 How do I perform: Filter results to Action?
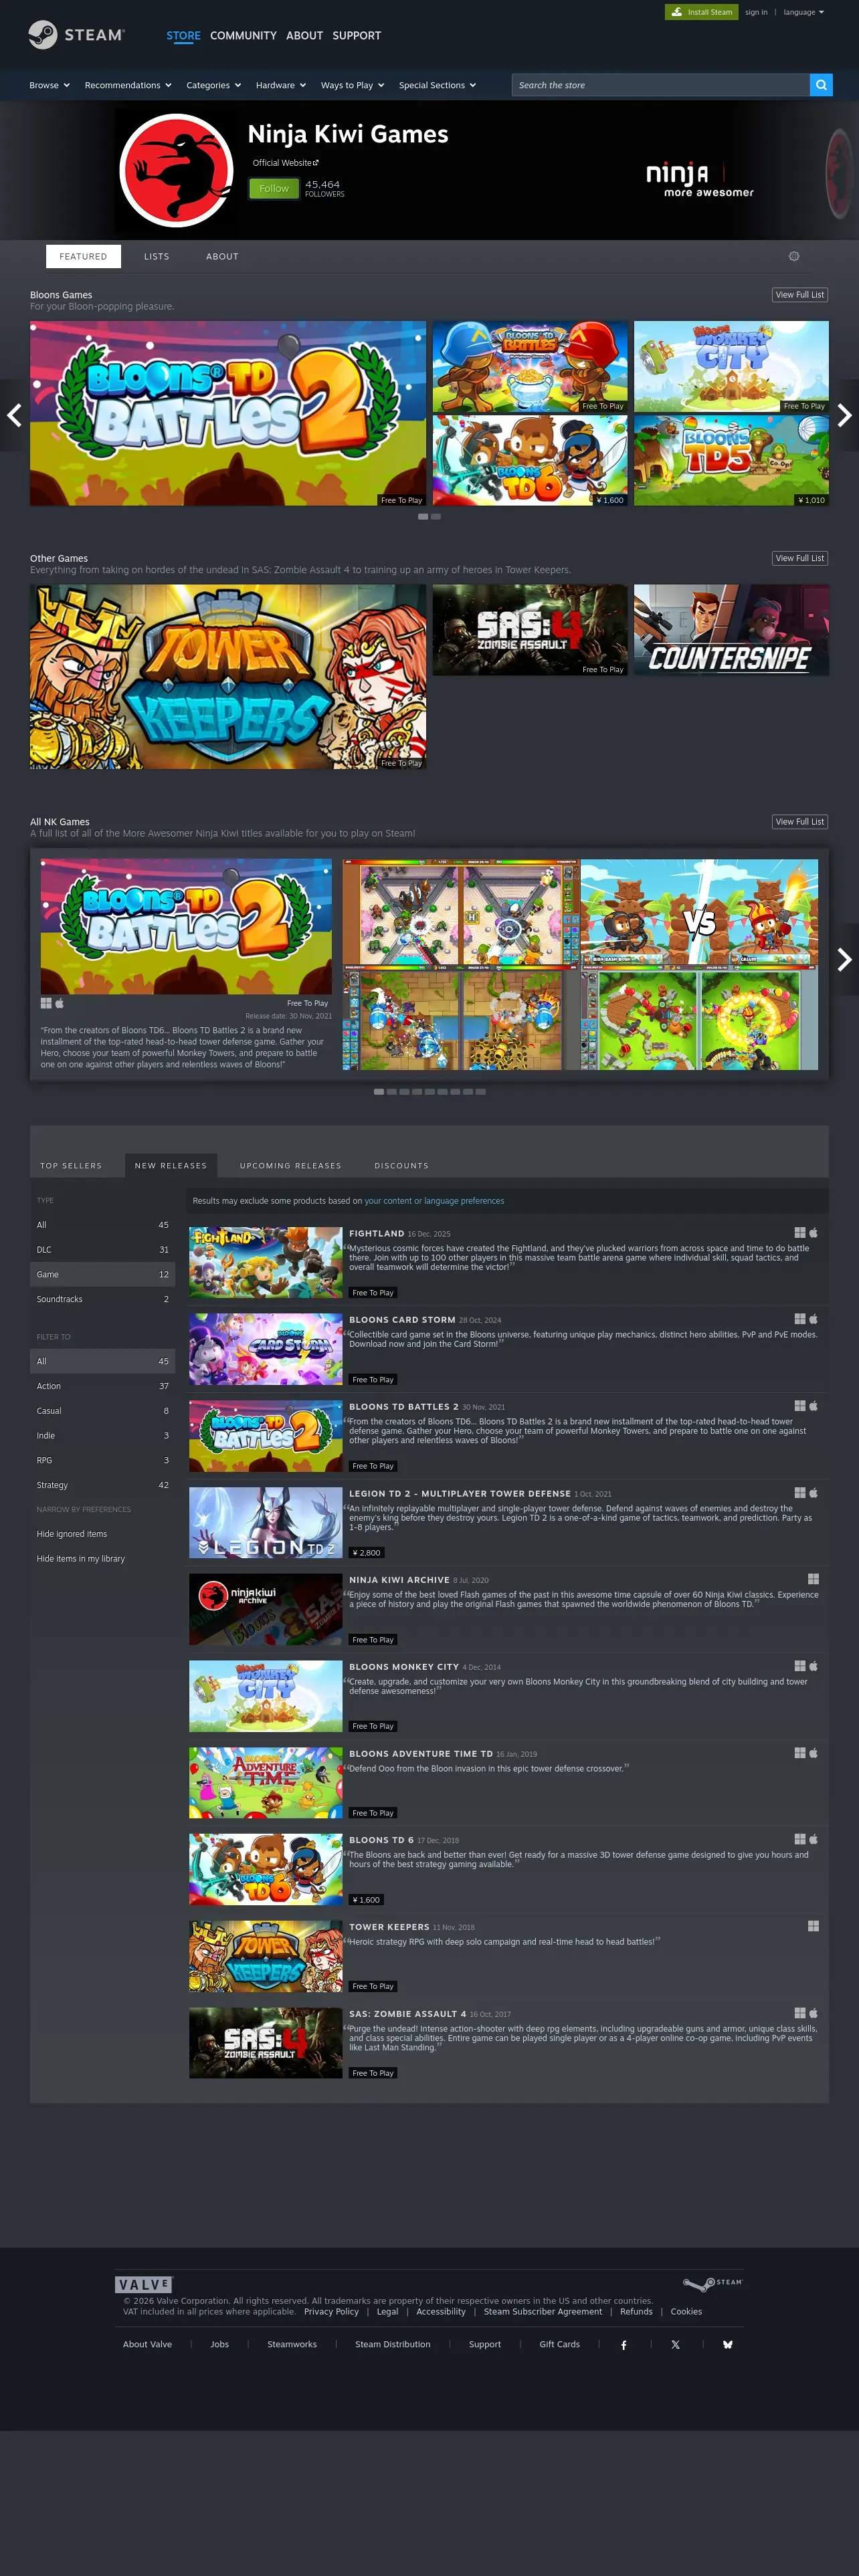tap(103, 1387)
